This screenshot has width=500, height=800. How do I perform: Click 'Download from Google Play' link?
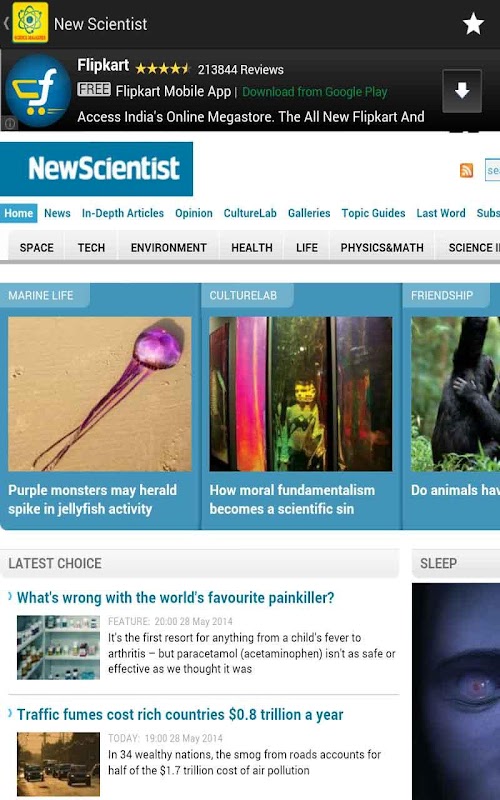[x=314, y=92]
